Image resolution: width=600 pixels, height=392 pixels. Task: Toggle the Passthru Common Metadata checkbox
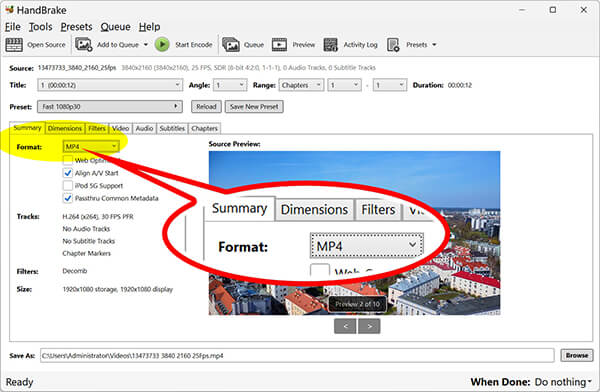pos(68,198)
